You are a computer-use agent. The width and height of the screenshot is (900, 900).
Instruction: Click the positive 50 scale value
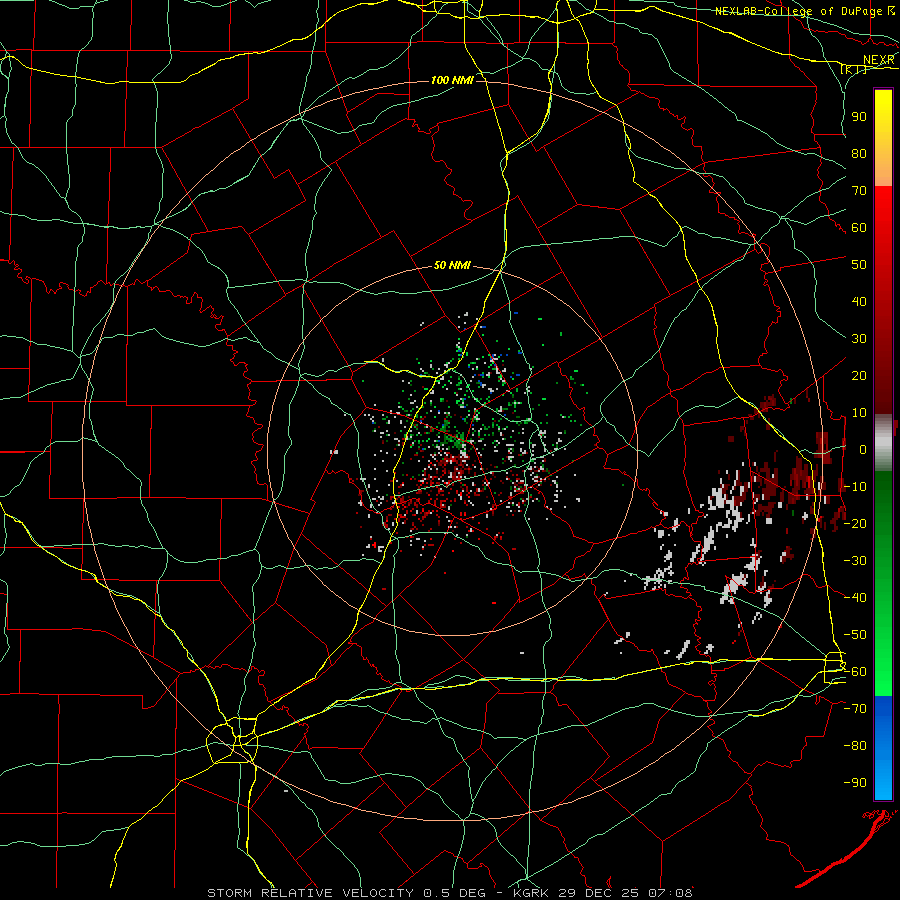coord(859,265)
